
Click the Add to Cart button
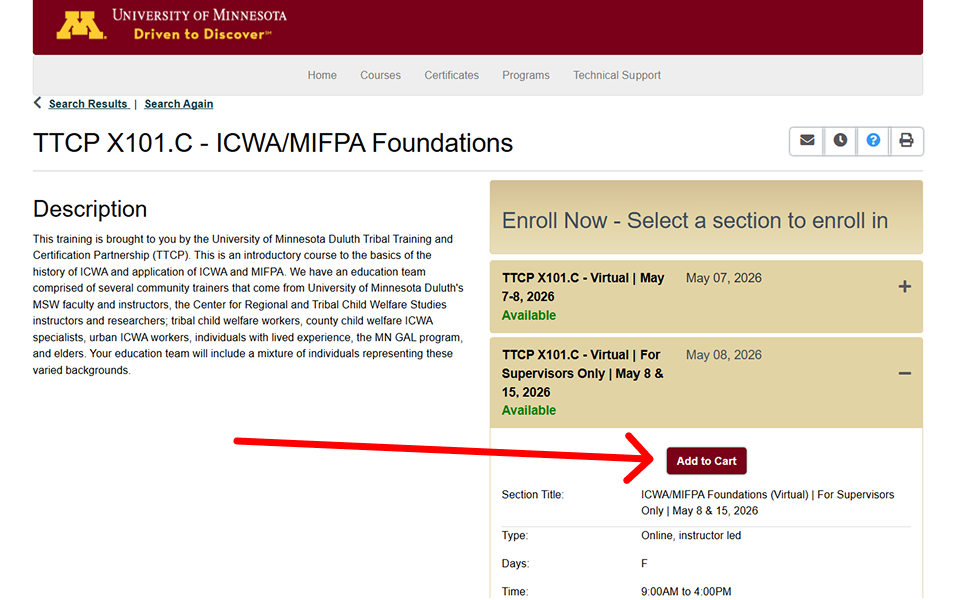point(707,461)
